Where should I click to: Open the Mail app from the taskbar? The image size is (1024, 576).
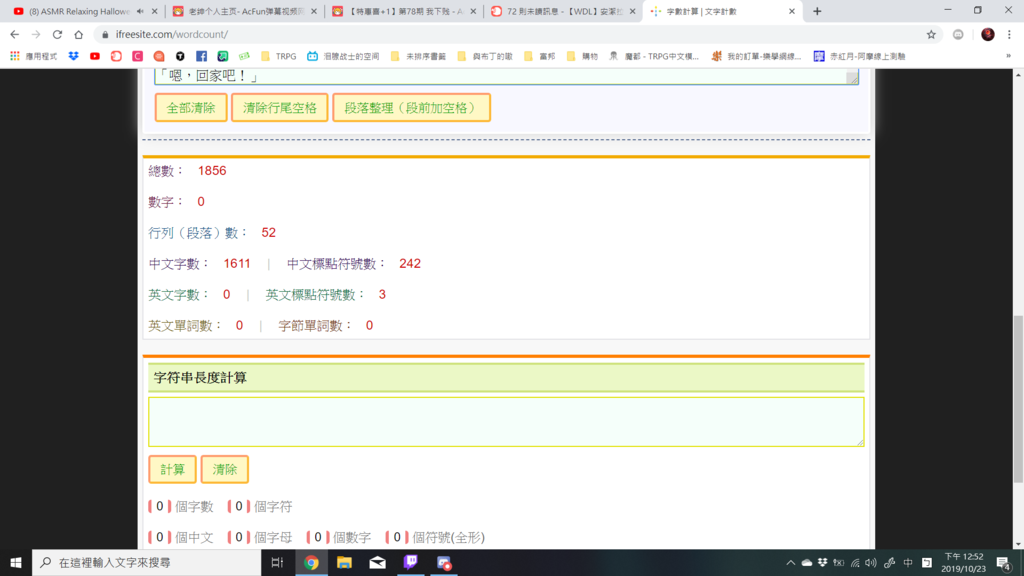377,562
